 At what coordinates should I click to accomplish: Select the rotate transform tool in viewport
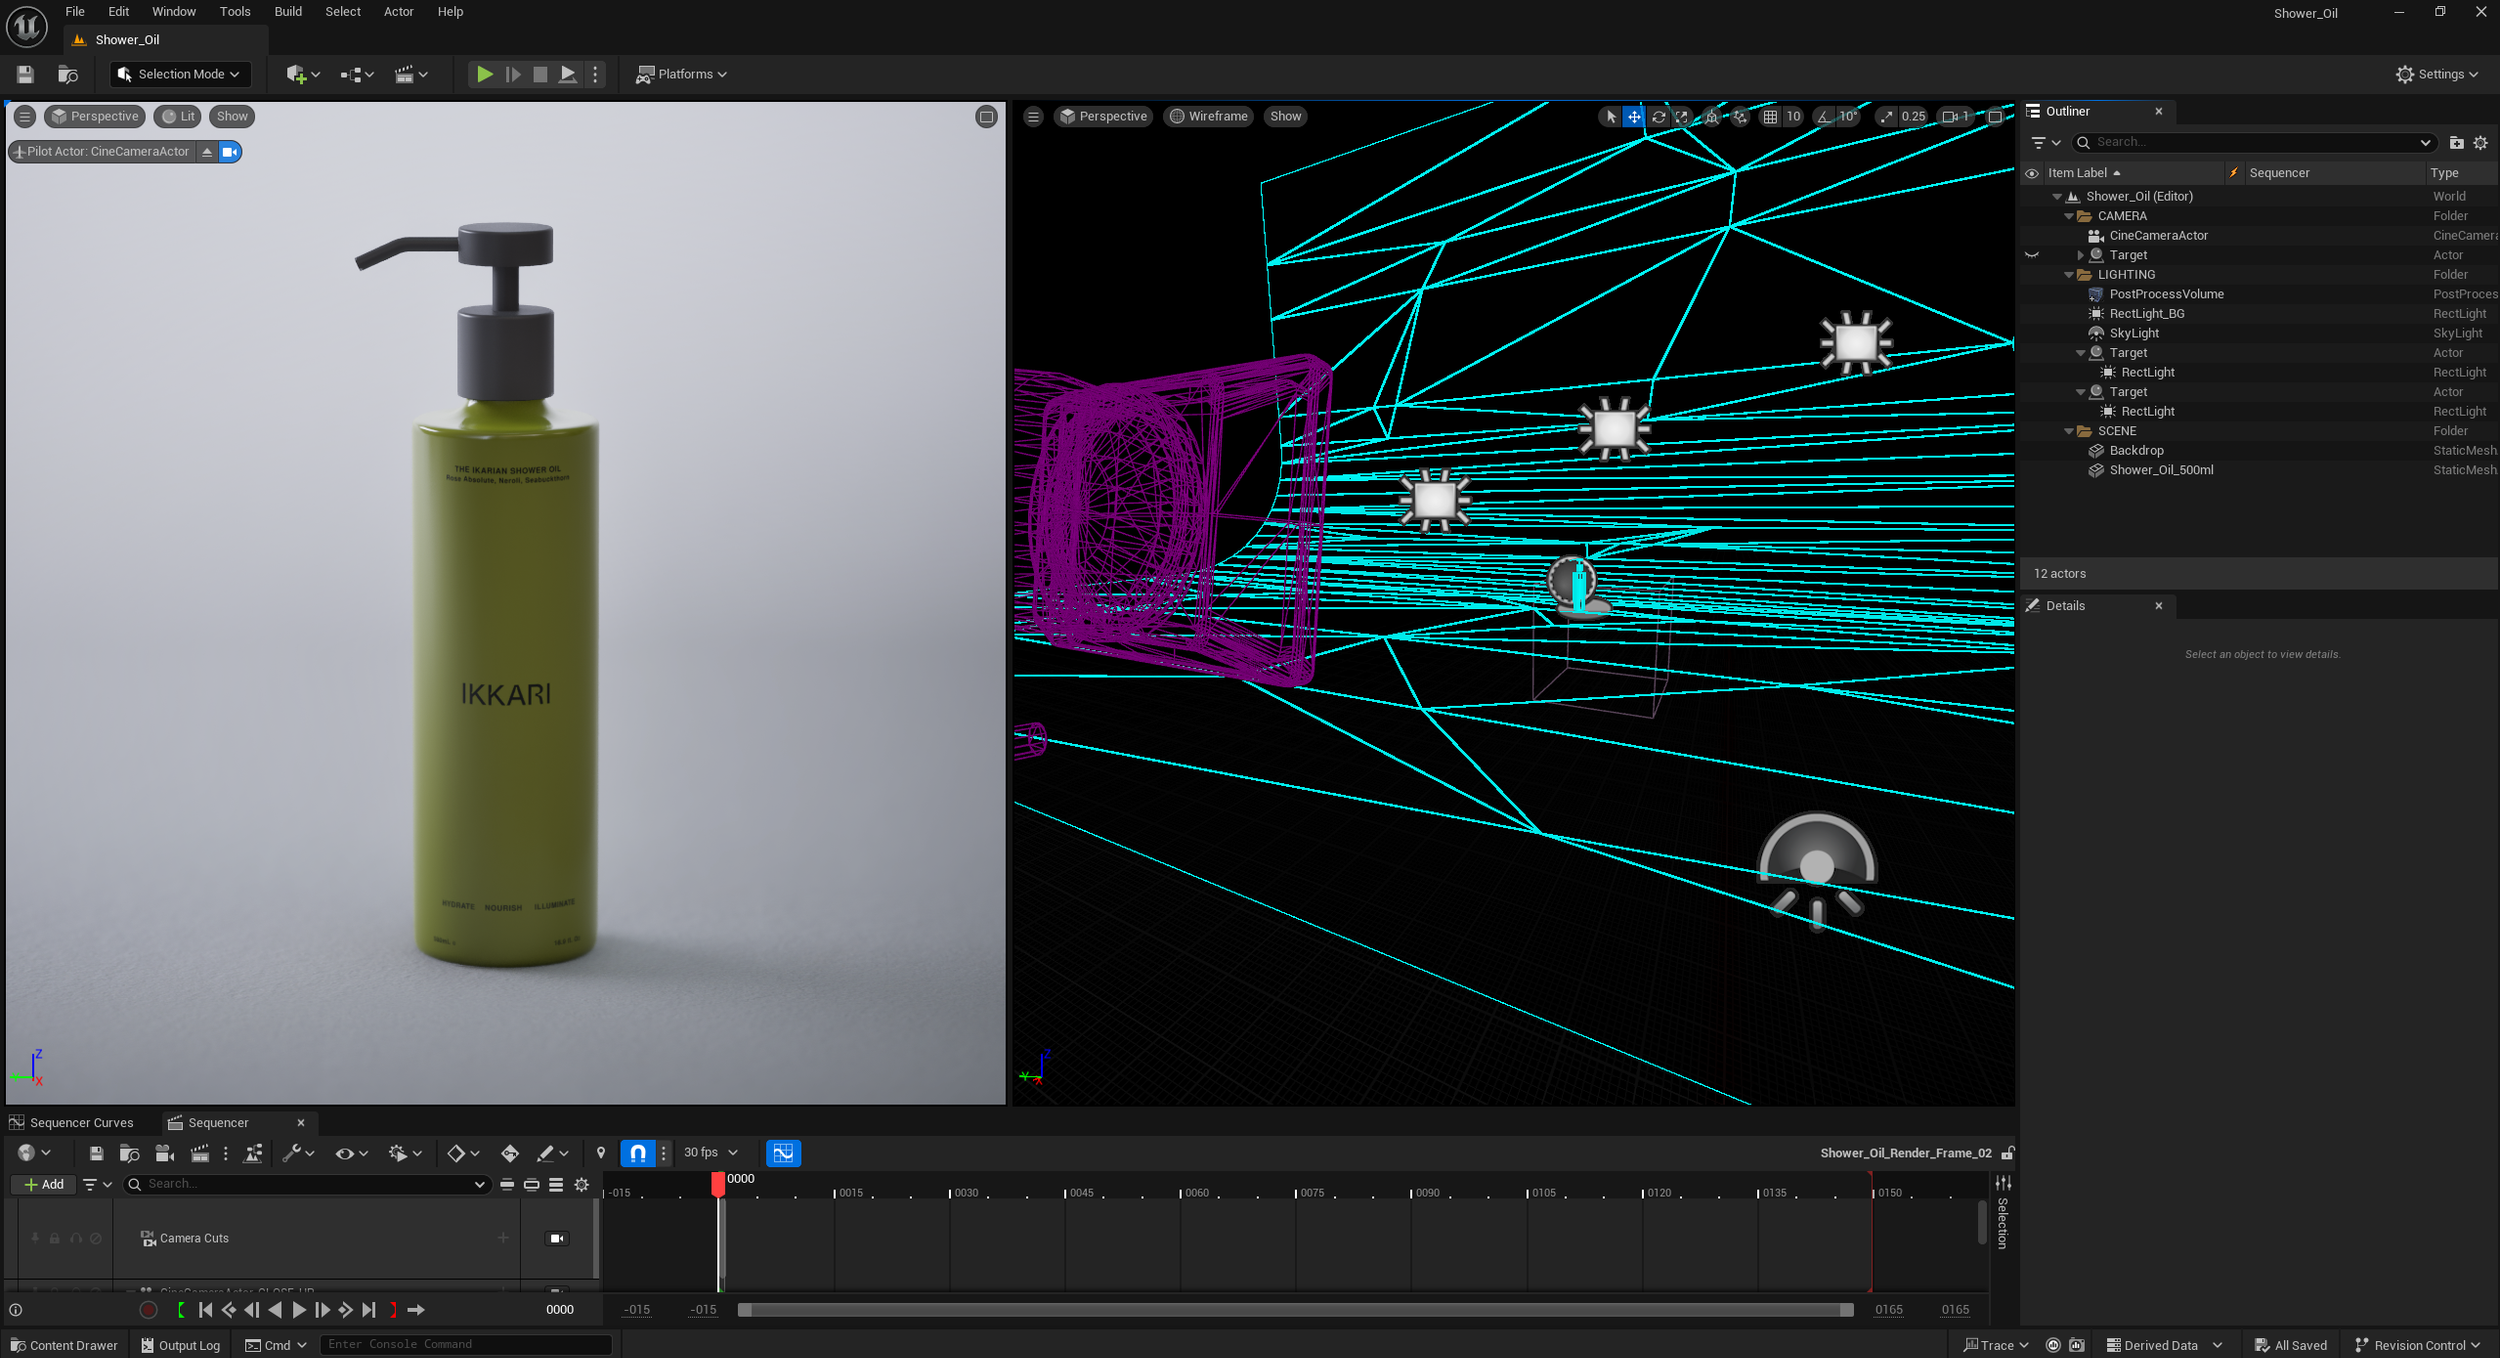click(1658, 117)
